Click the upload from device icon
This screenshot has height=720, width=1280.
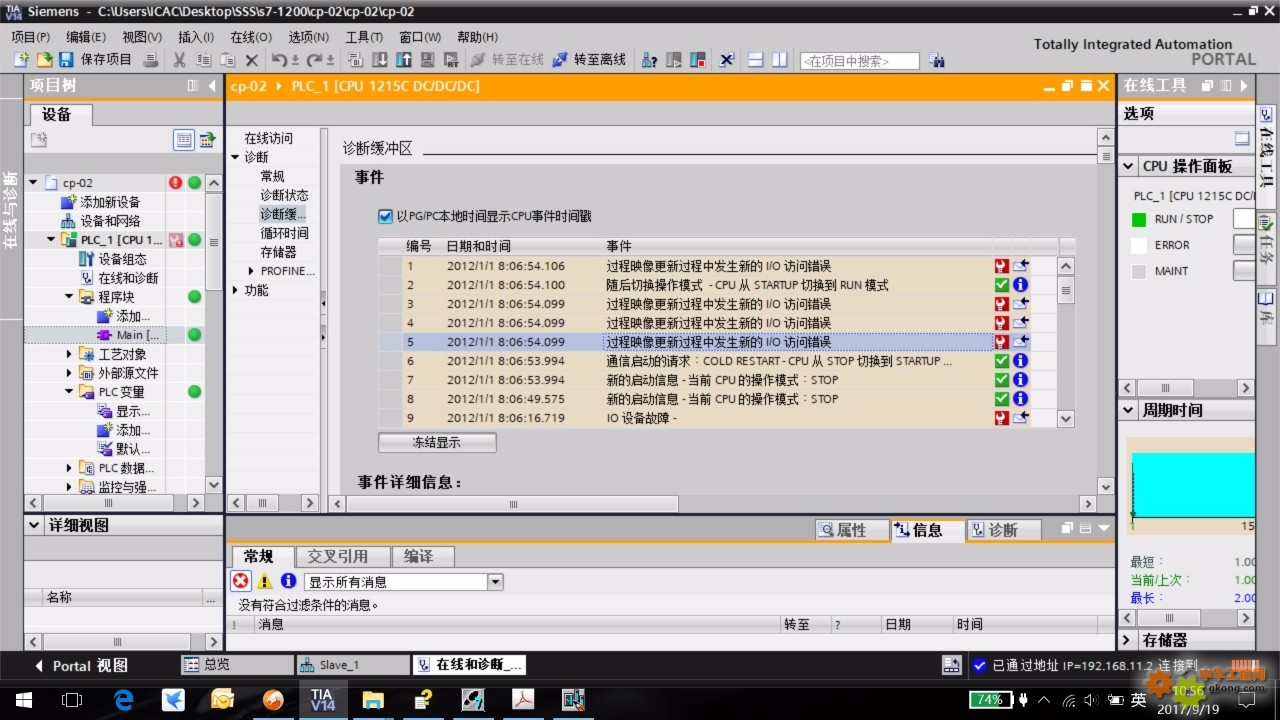pyautogui.click(x=404, y=60)
